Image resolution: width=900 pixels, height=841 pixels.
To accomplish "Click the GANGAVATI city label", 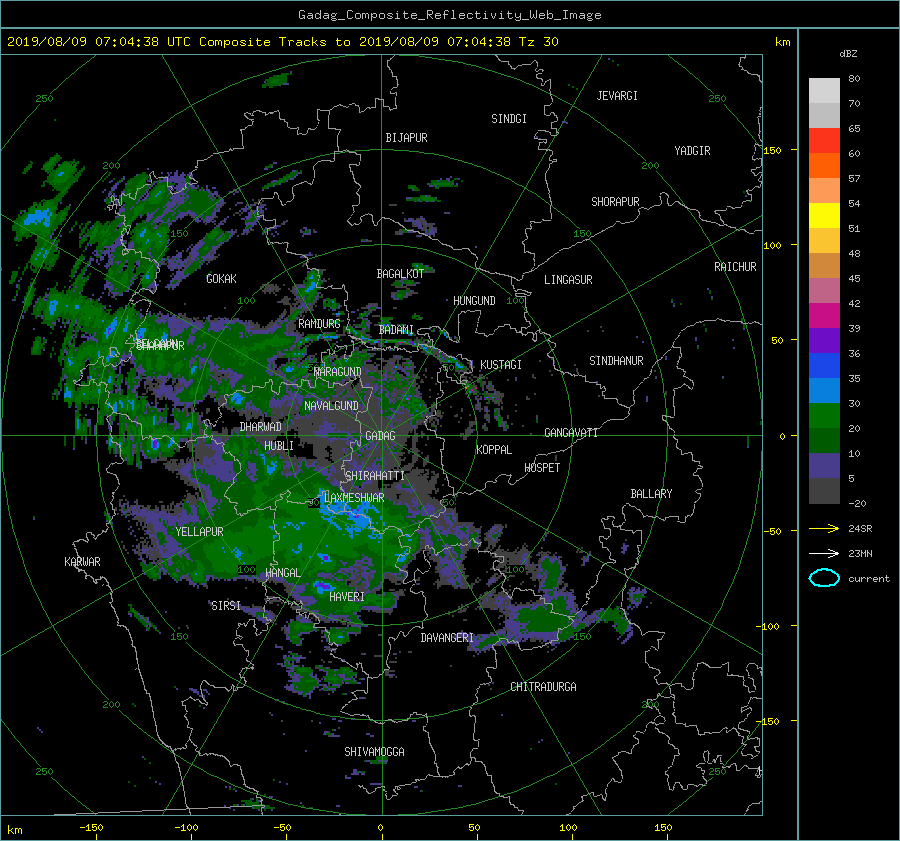I will pos(571,433).
